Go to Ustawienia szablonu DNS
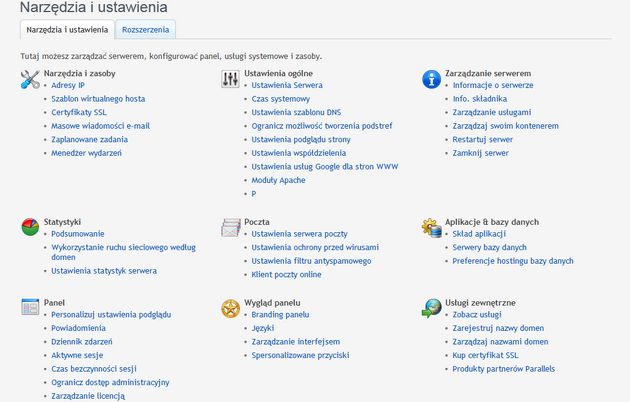Image resolution: width=630 pixels, height=402 pixels. click(296, 112)
